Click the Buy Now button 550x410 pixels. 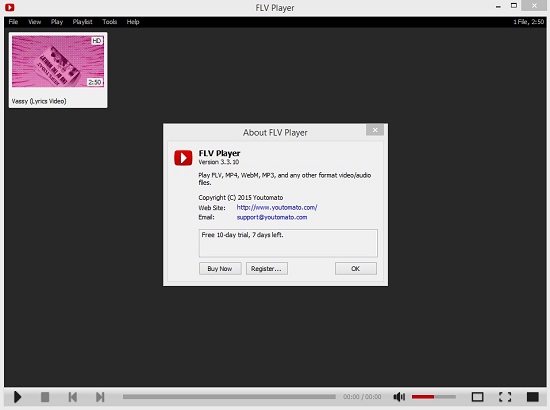(x=220, y=269)
